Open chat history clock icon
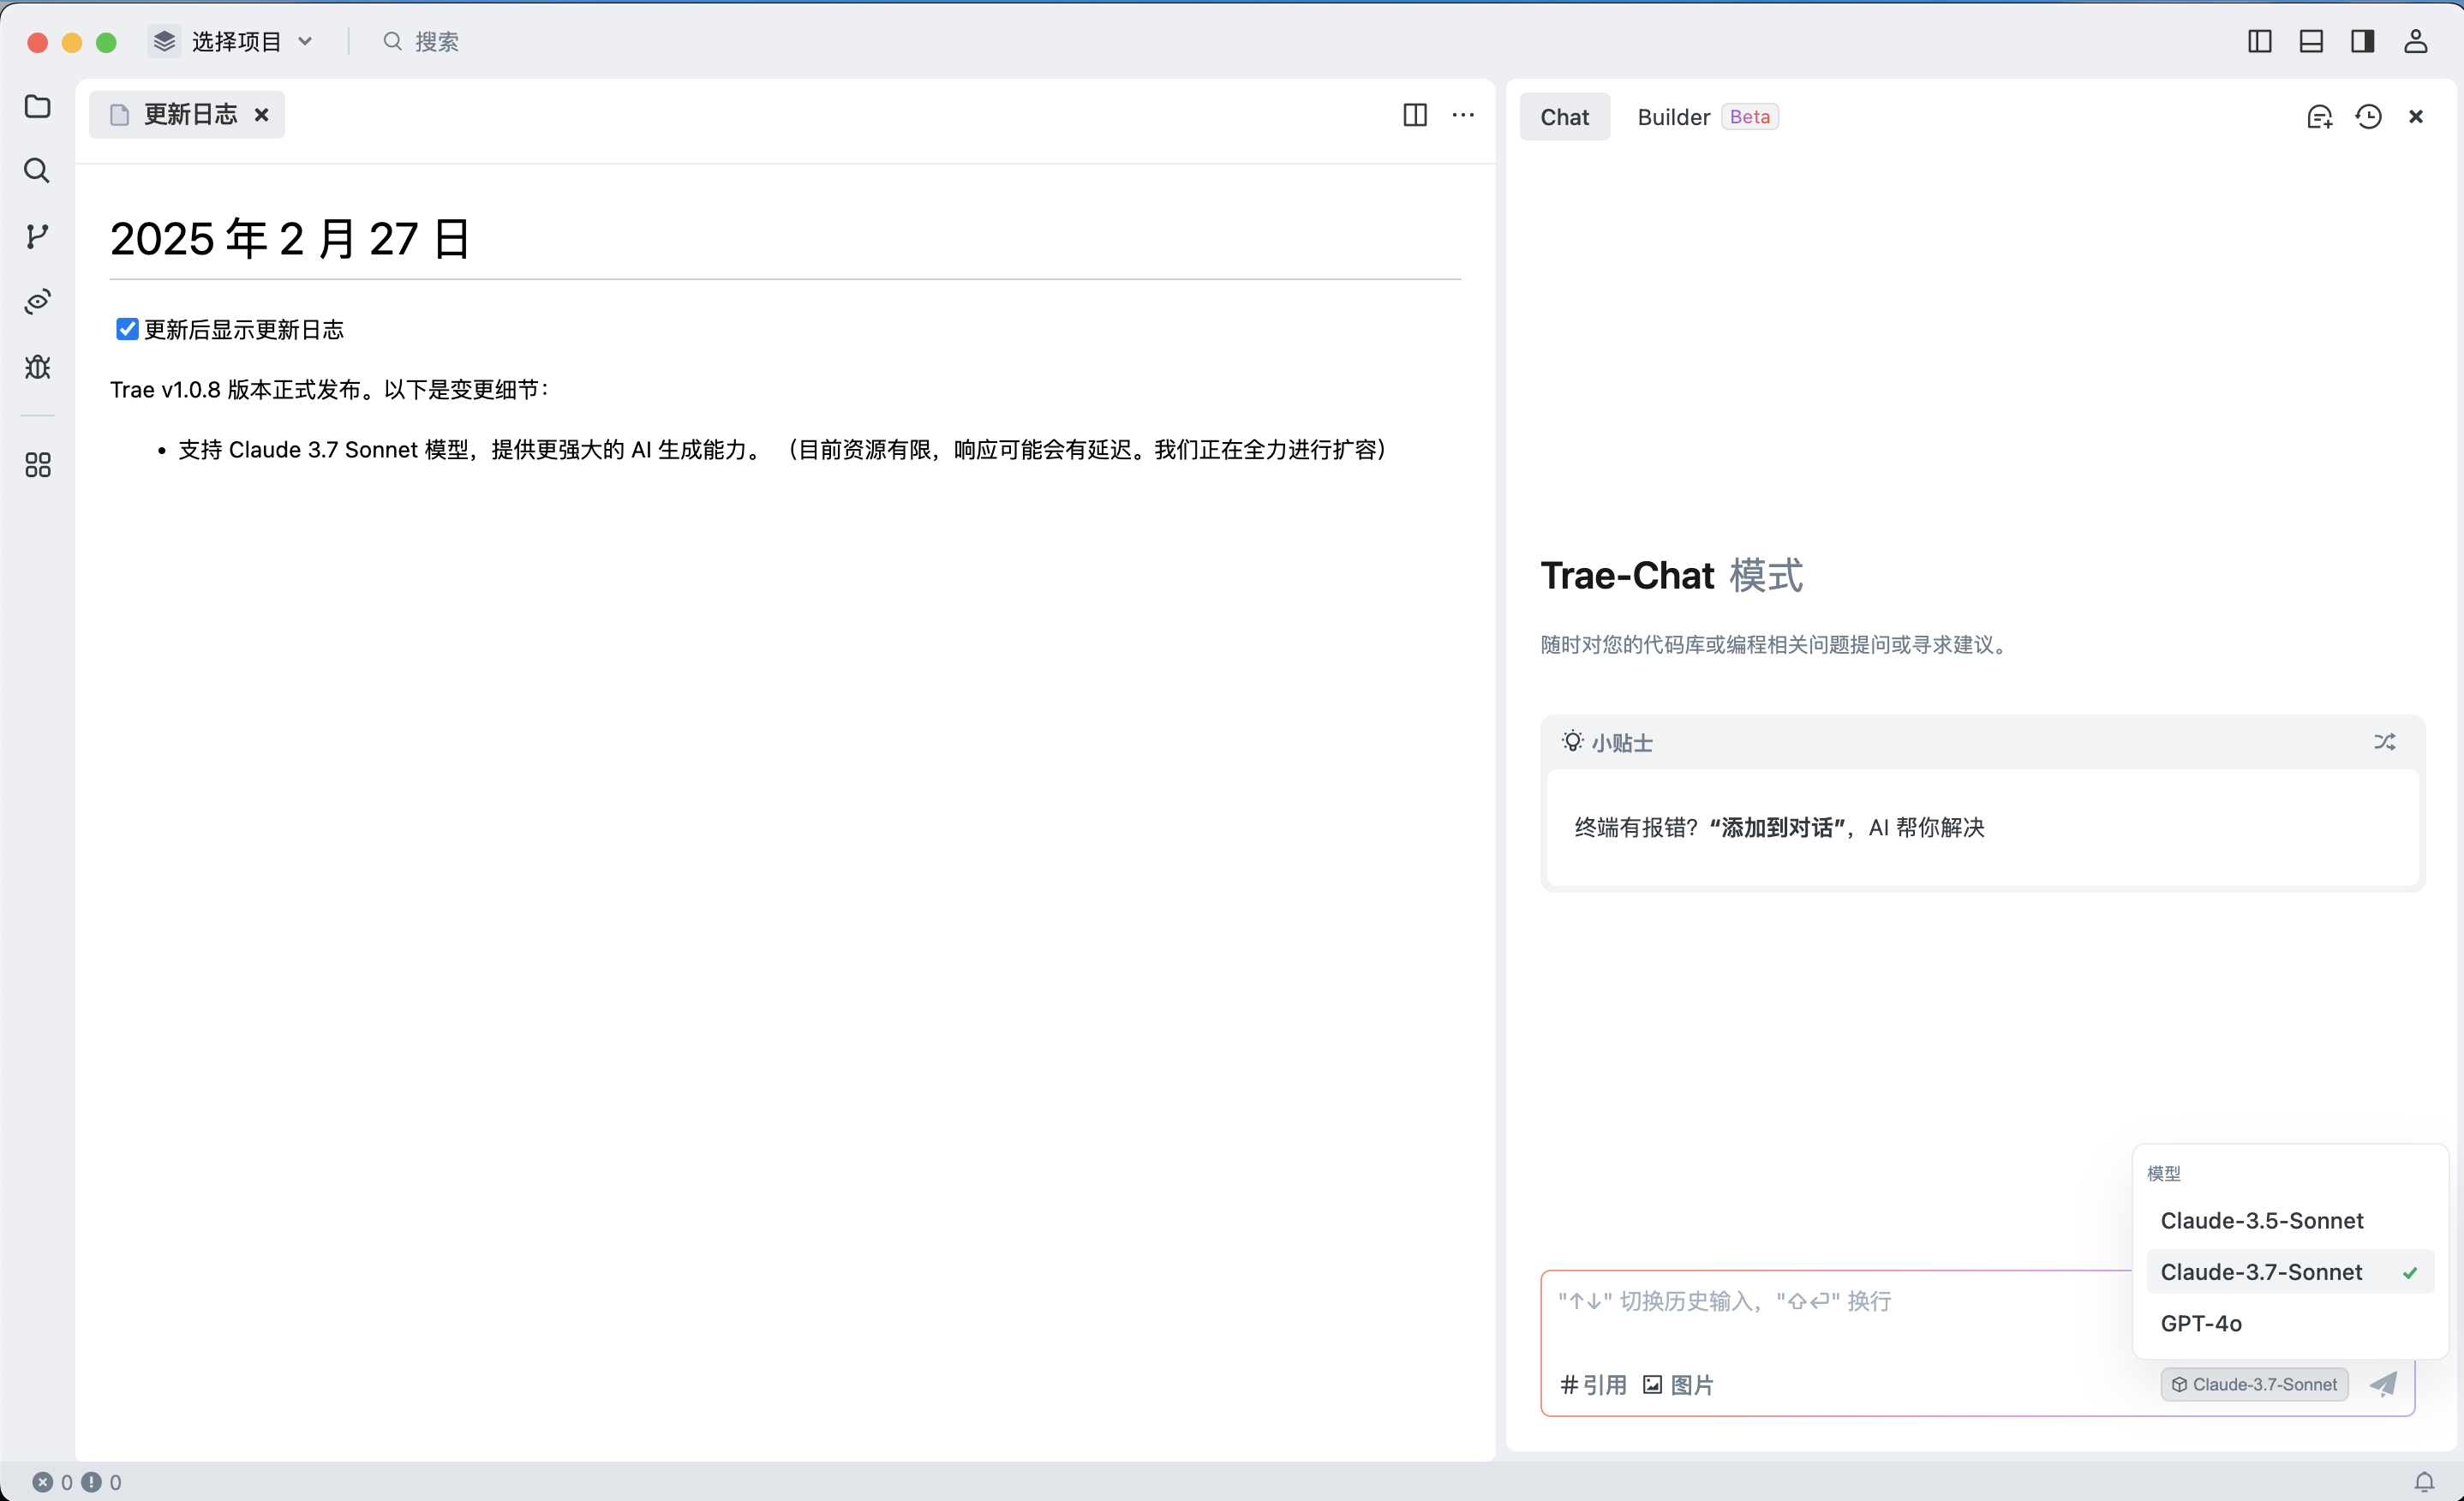Image resolution: width=2464 pixels, height=1501 pixels. coord(2368,117)
